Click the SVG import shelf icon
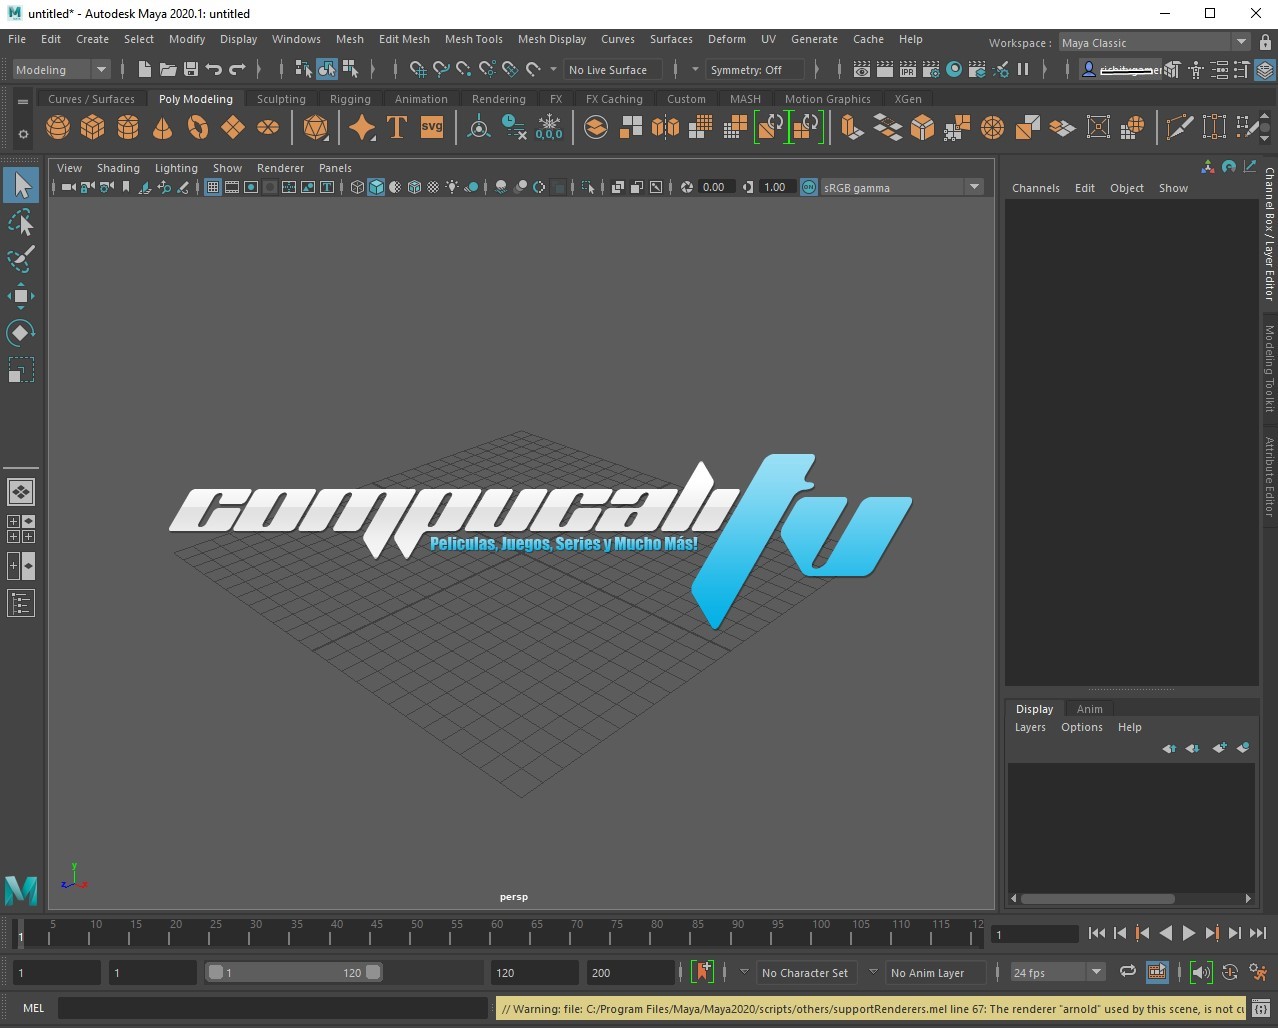 (432, 127)
